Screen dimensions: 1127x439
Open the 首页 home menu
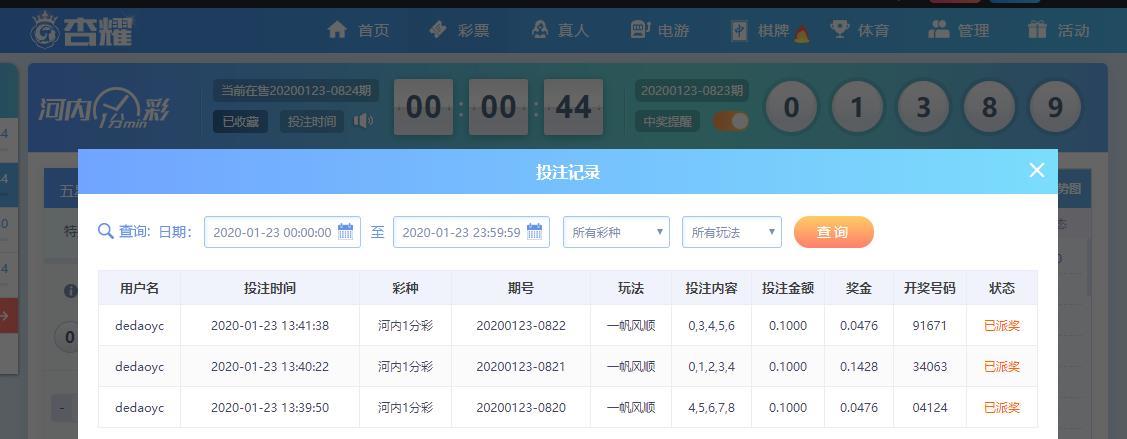(358, 30)
